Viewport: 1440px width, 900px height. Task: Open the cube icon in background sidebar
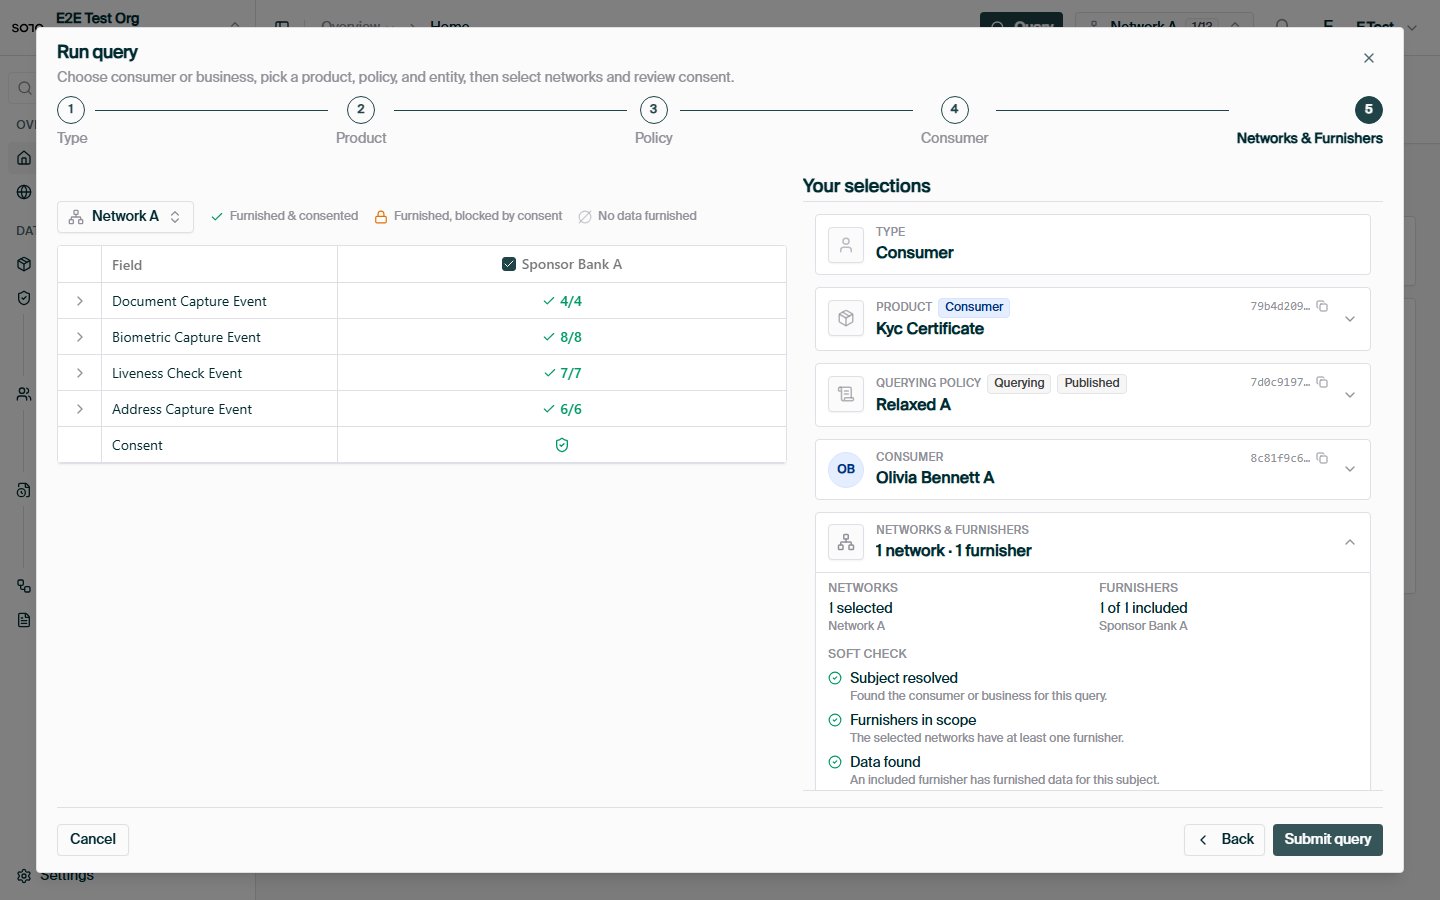point(24,264)
